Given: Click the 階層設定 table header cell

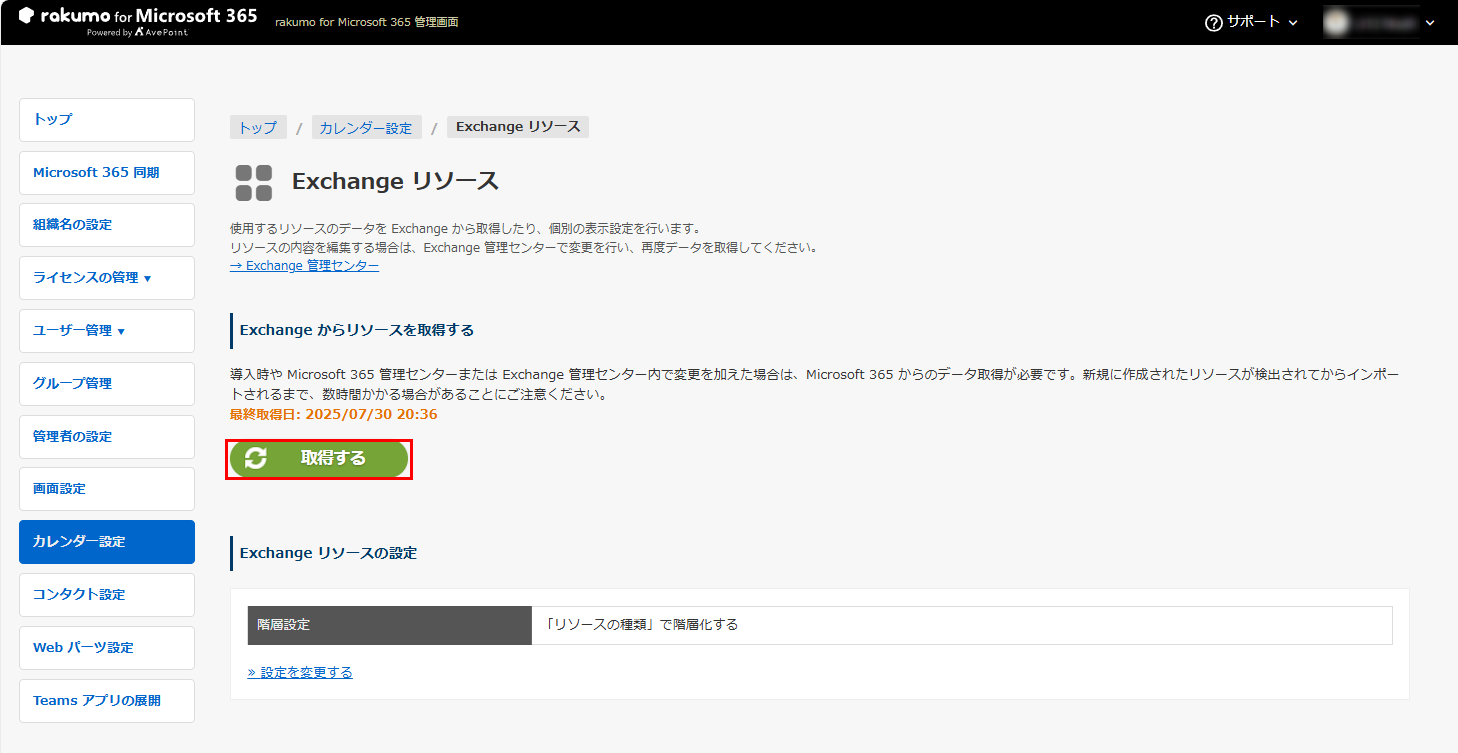Looking at the screenshot, I should point(390,625).
